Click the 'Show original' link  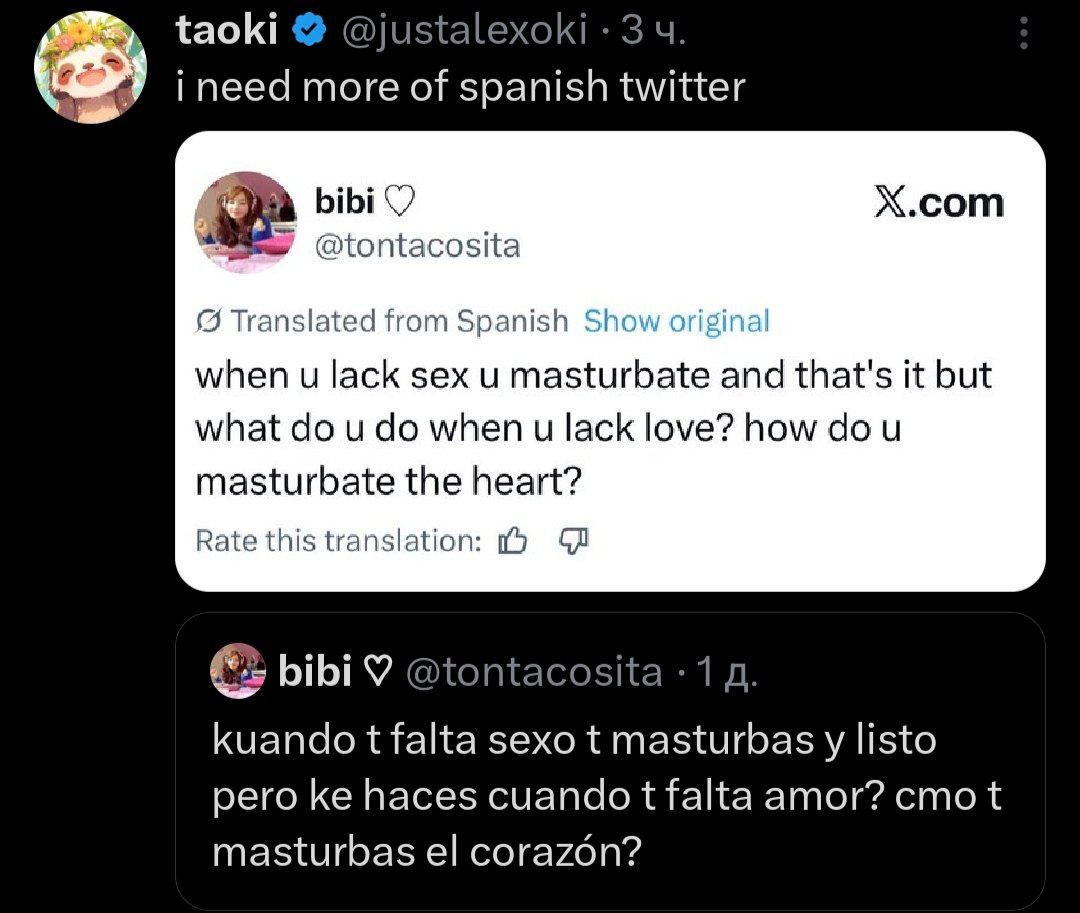point(676,322)
